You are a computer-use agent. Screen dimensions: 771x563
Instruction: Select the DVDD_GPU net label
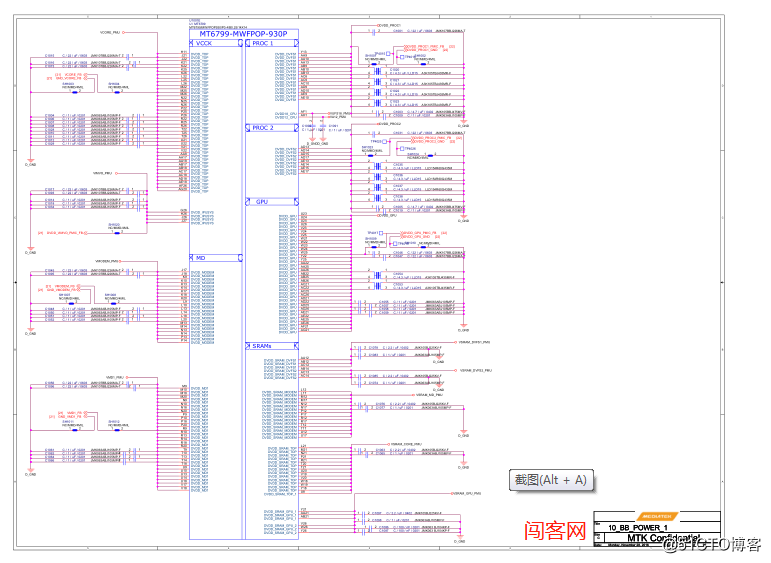388,215
